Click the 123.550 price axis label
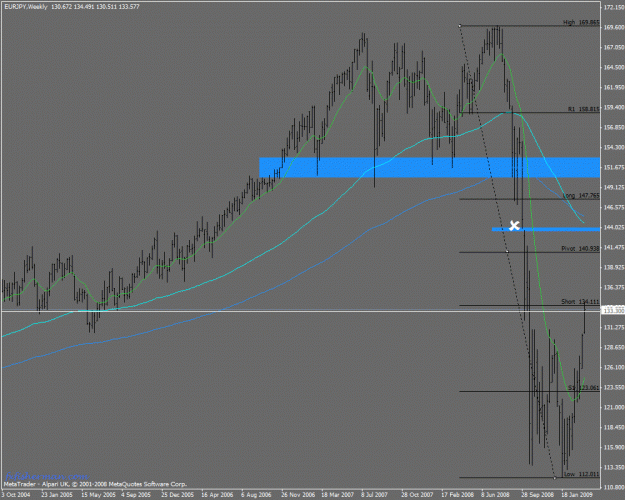Screen dimensions: 625x500 click(614, 387)
